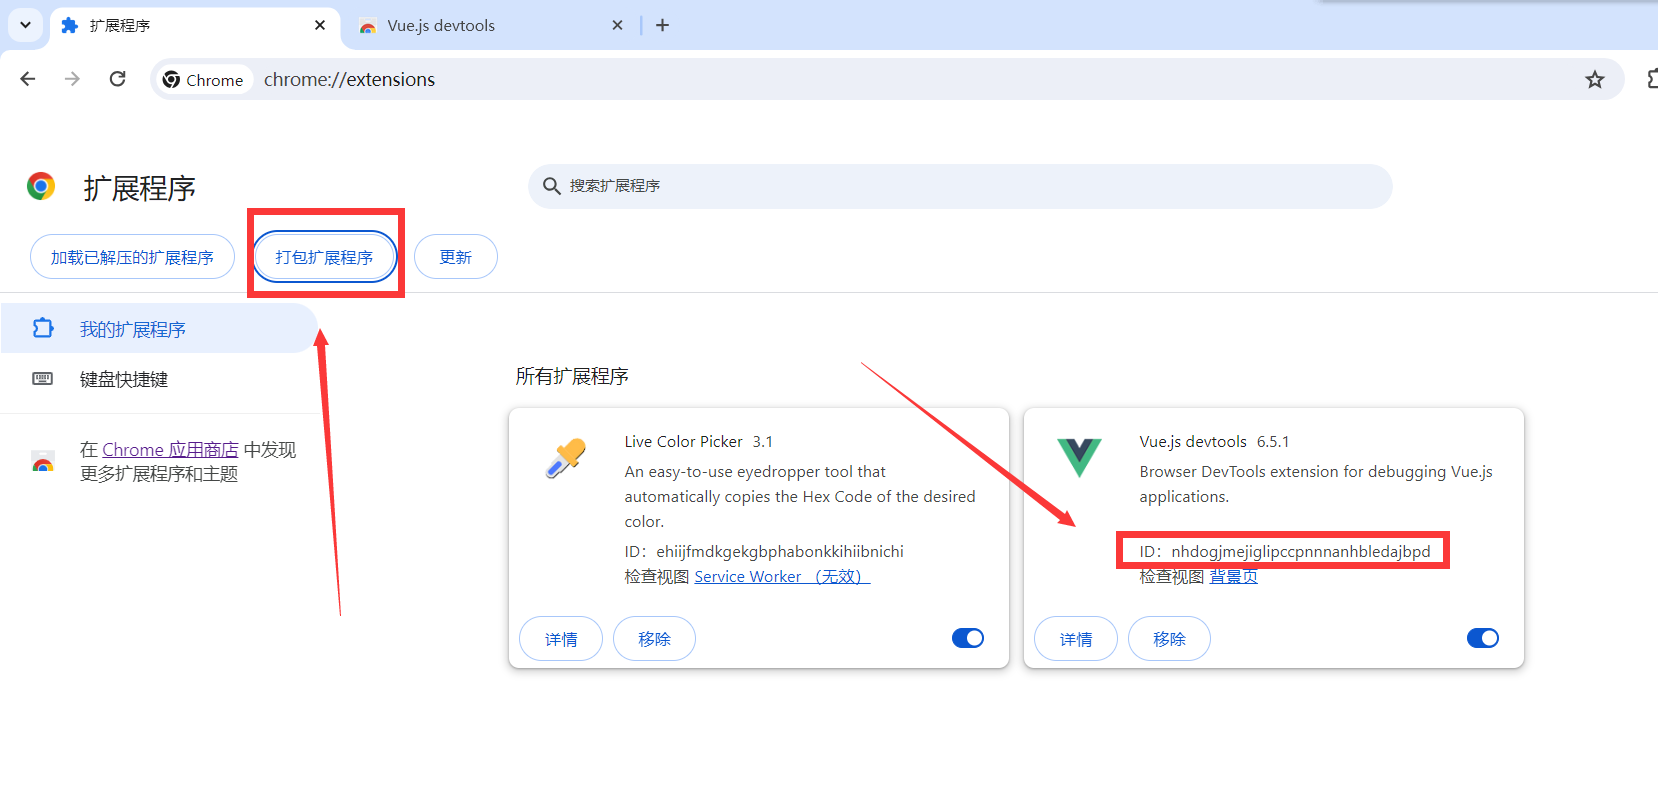
Task: Click the 更新 button
Action: click(x=456, y=257)
